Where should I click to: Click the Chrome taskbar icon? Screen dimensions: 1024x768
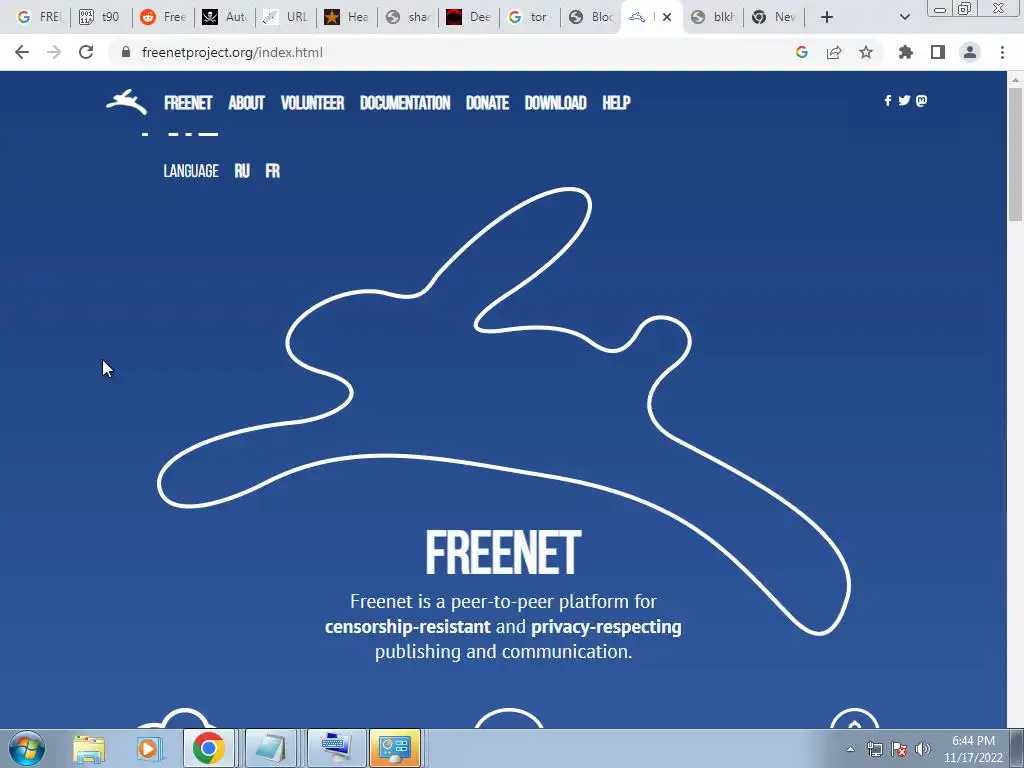[208, 748]
